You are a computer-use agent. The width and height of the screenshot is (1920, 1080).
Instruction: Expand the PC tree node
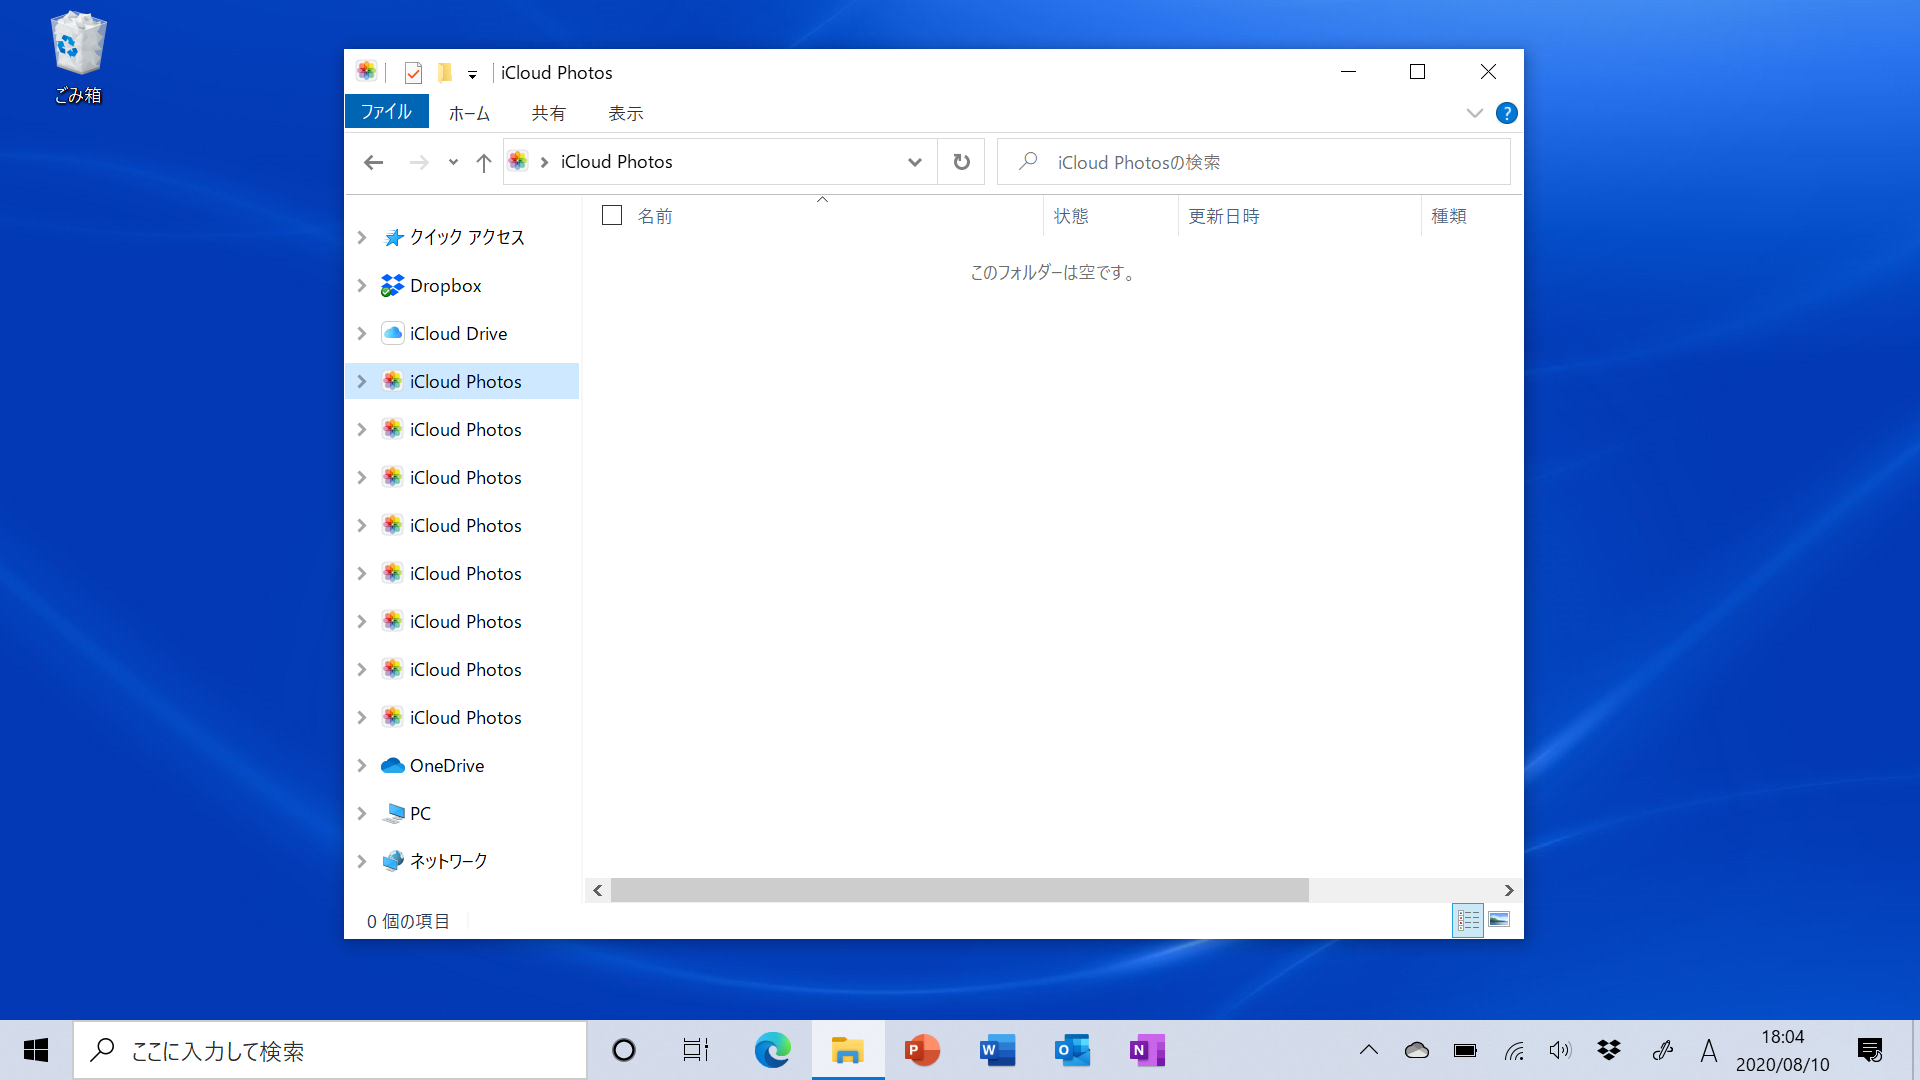(362, 813)
